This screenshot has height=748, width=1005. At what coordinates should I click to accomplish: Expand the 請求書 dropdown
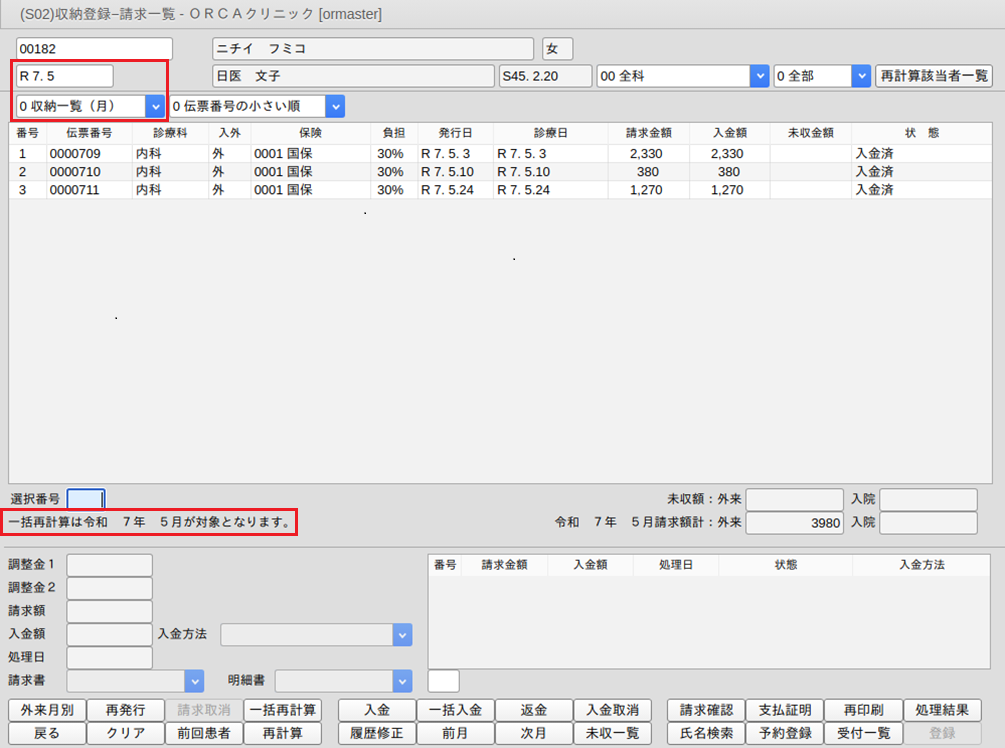coord(194,681)
